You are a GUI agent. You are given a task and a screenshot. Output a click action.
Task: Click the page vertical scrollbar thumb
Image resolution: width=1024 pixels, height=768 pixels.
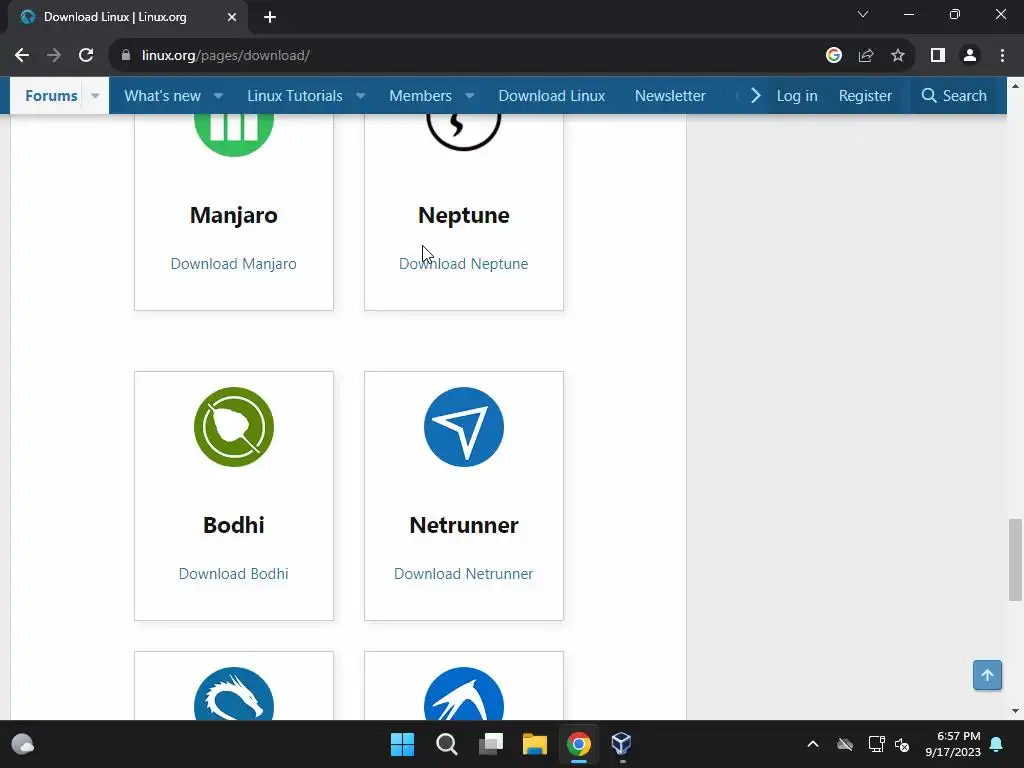click(1015, 560)
